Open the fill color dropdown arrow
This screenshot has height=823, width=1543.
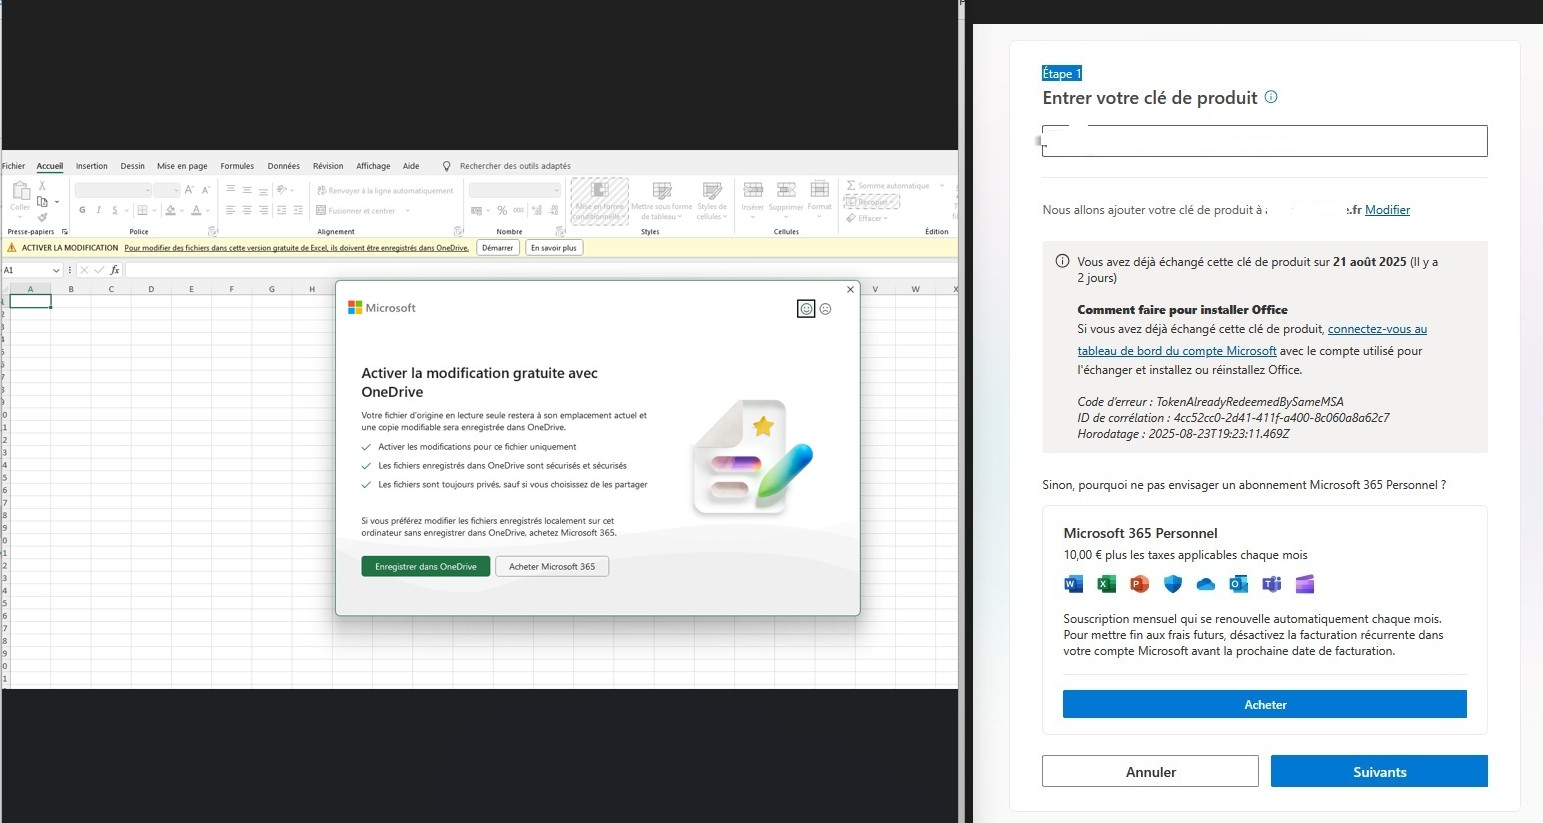[182, 211]
